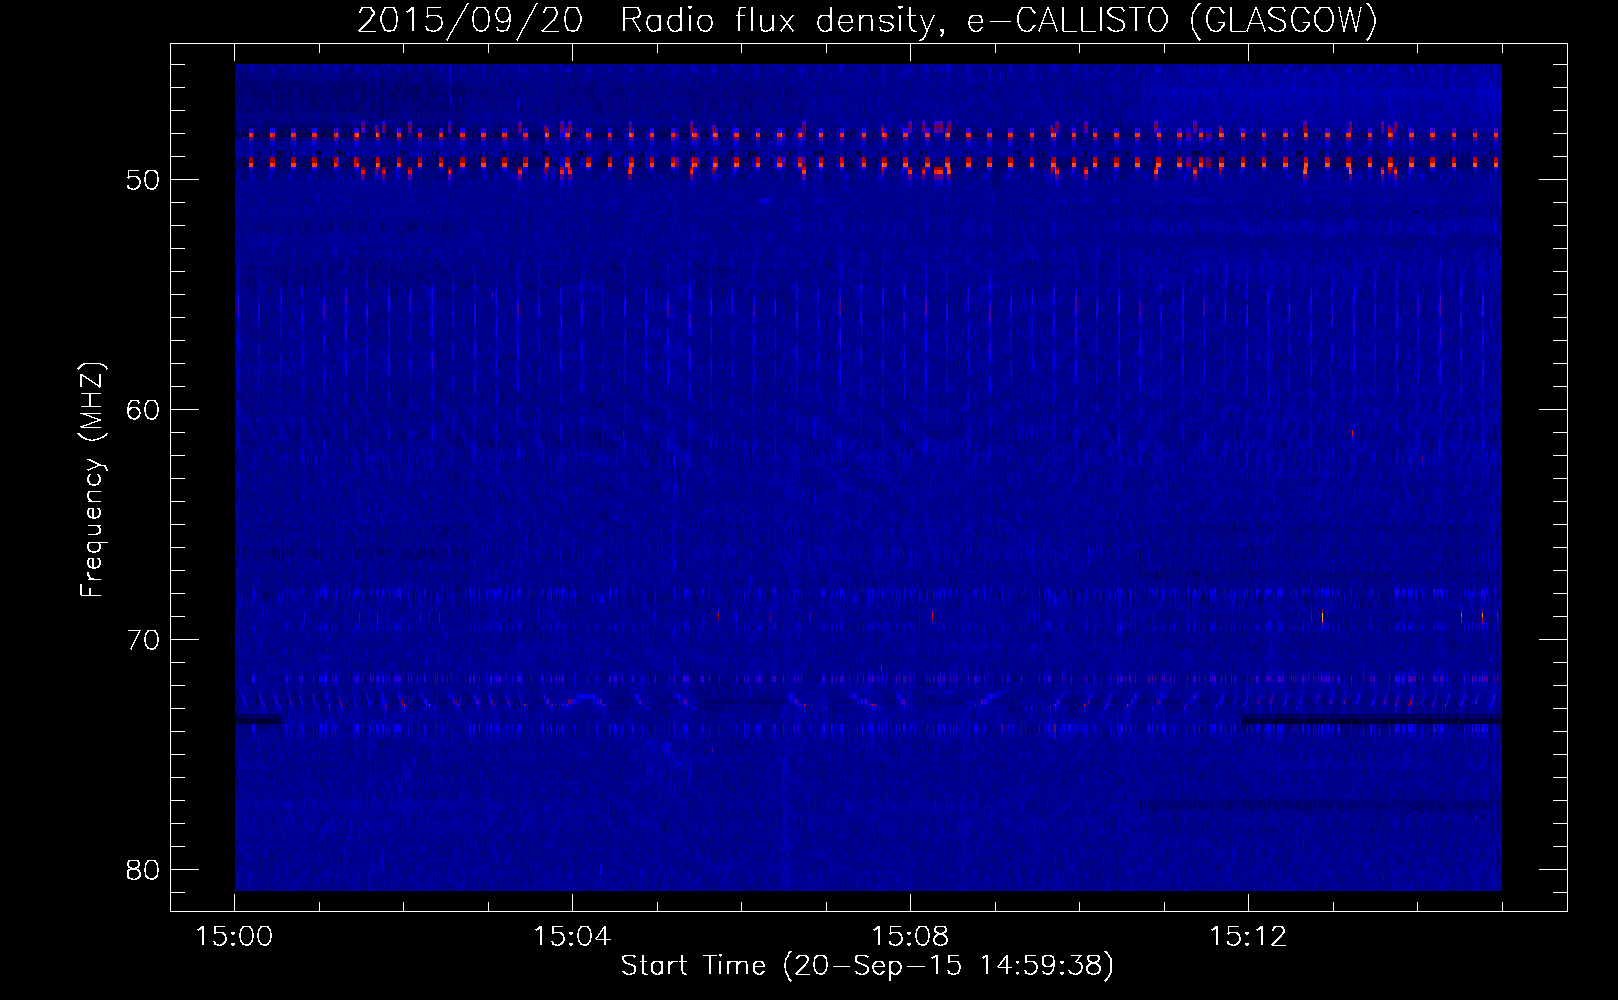Click the 15:04 time tick label
This screenshot has width=1618, height=1000.
pyautogui.click(x=572, y=937)
